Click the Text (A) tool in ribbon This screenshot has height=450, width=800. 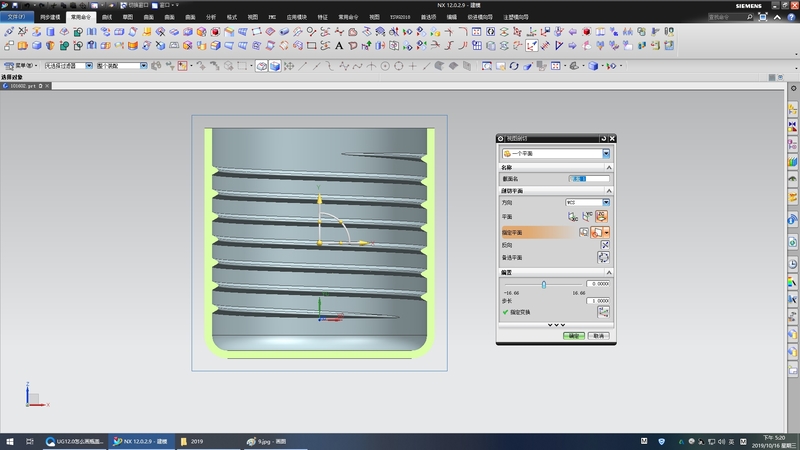pyautogui.click(x=340, y=45)
